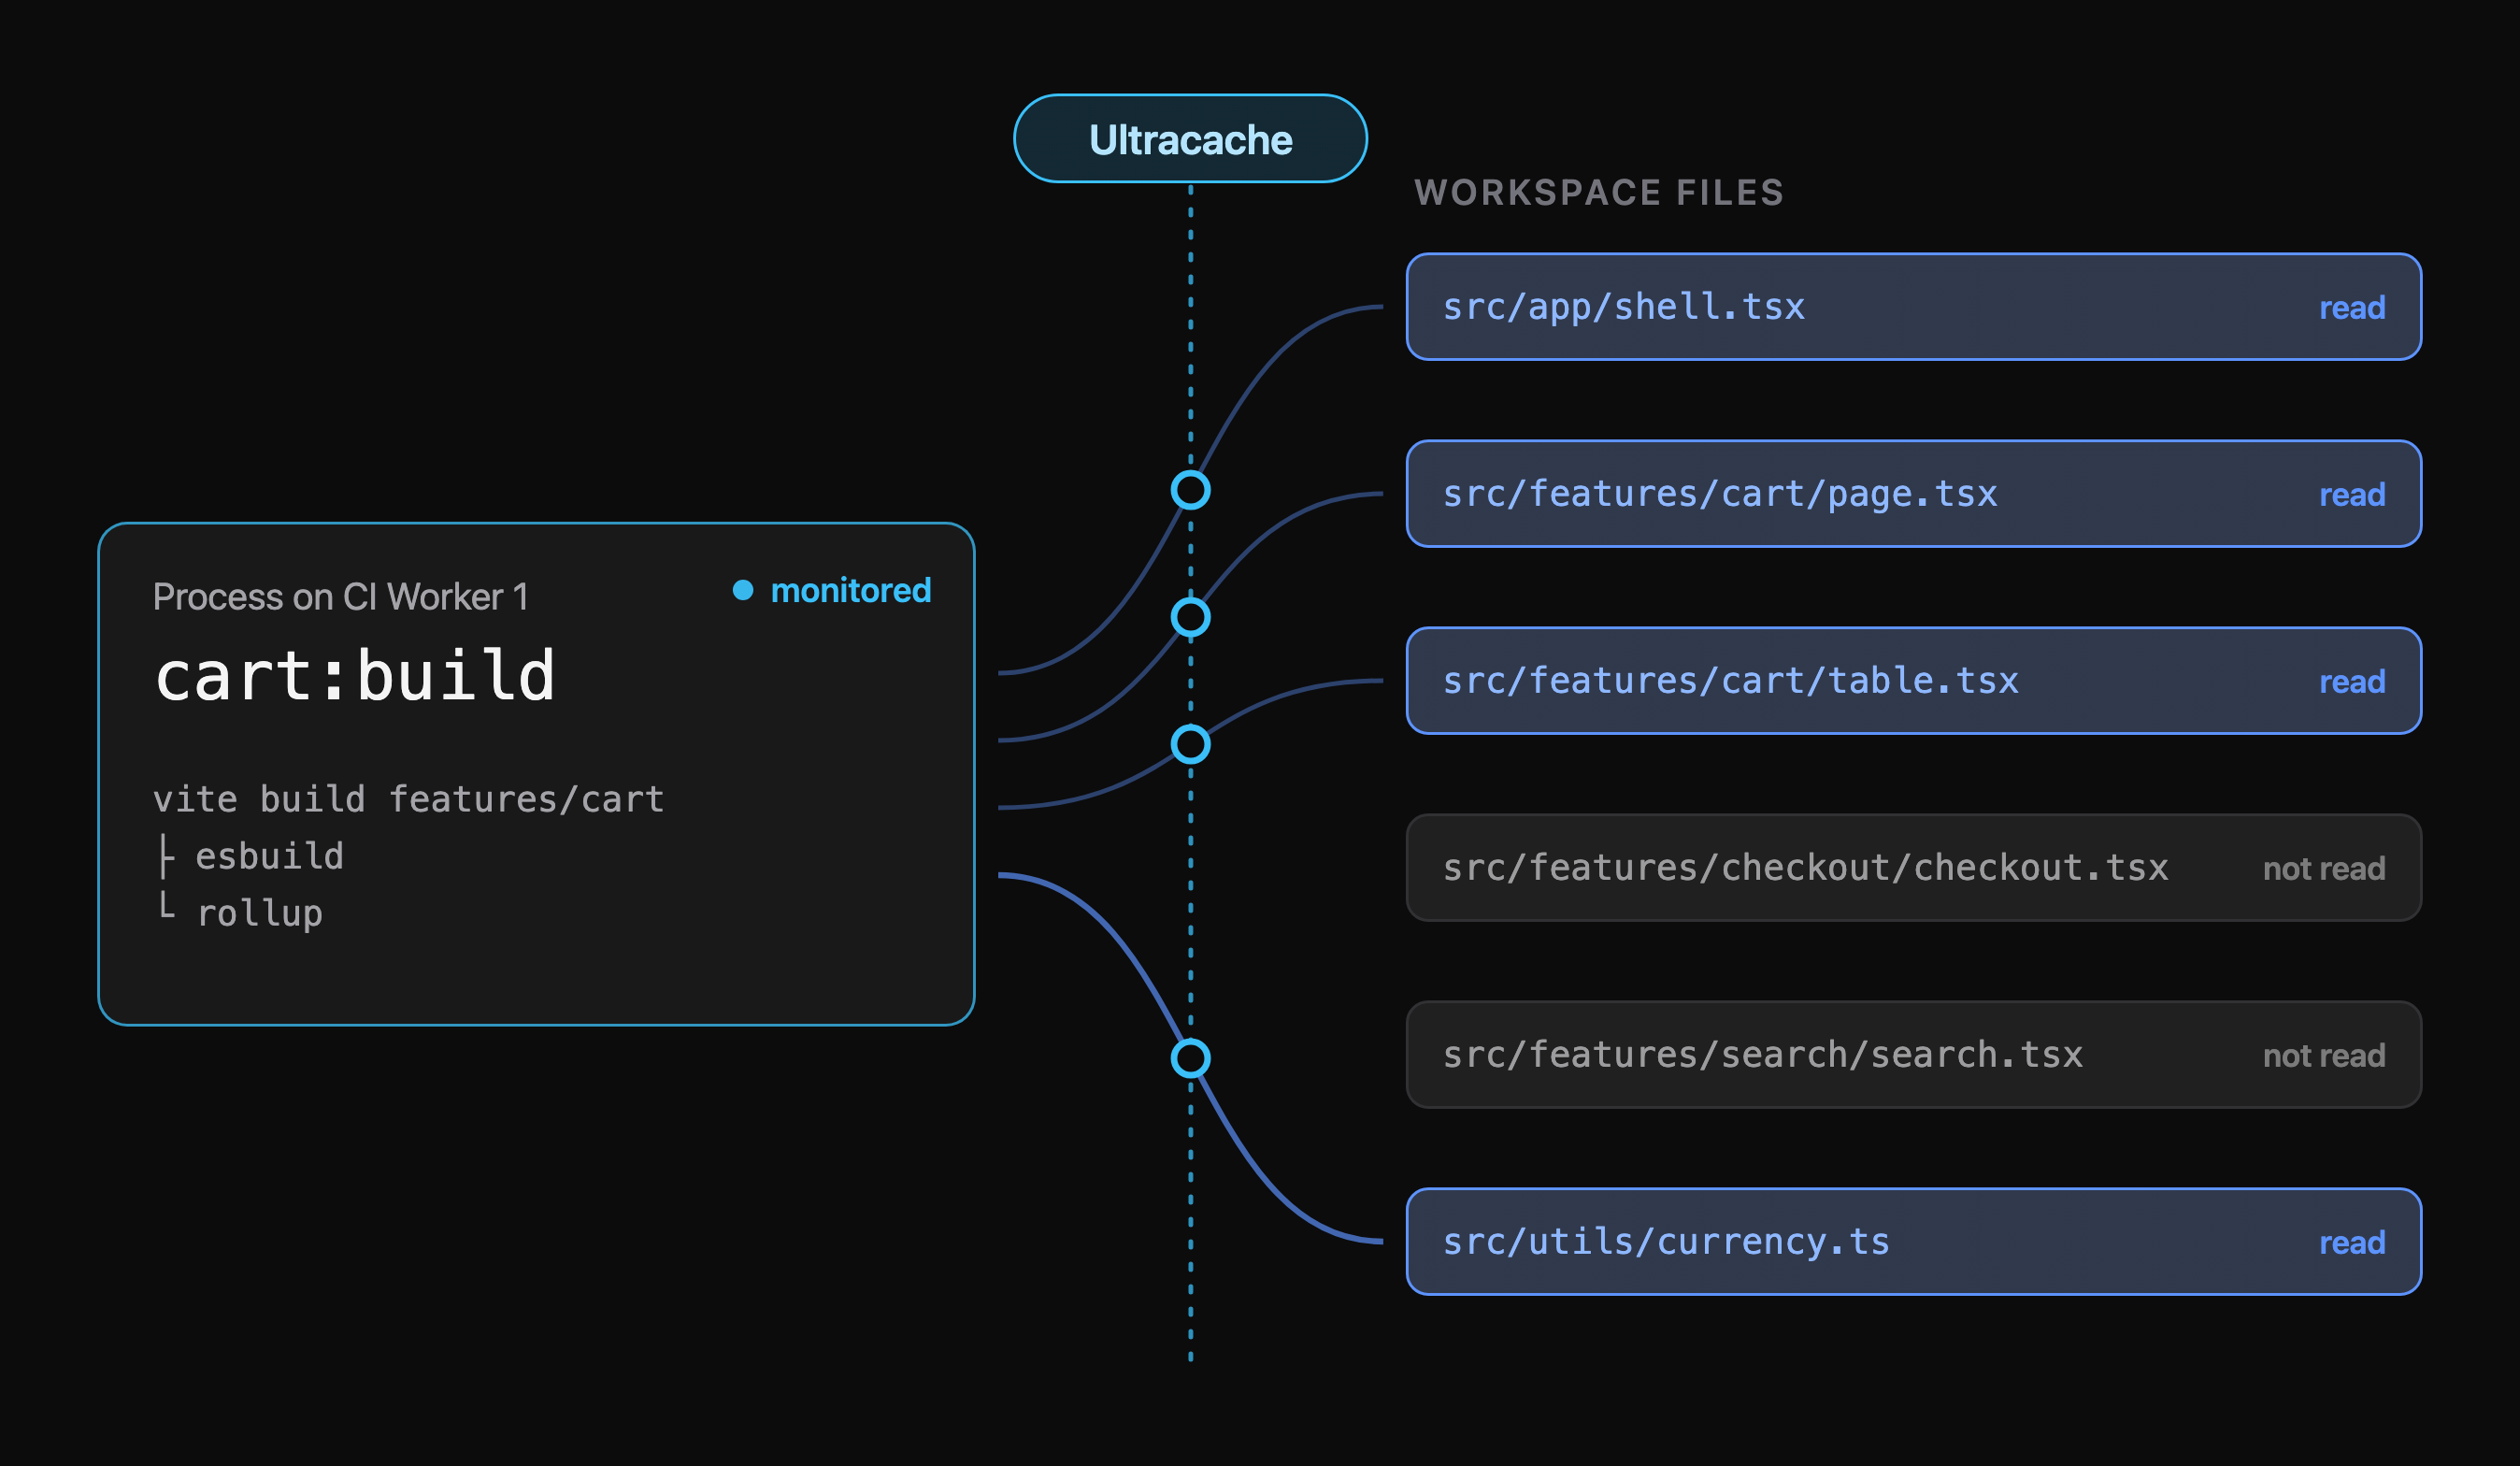Select the src/features/cart/page.tsx file row
The width and height of the screenshot is (2520, 1466).
(x=1913, y=494)
